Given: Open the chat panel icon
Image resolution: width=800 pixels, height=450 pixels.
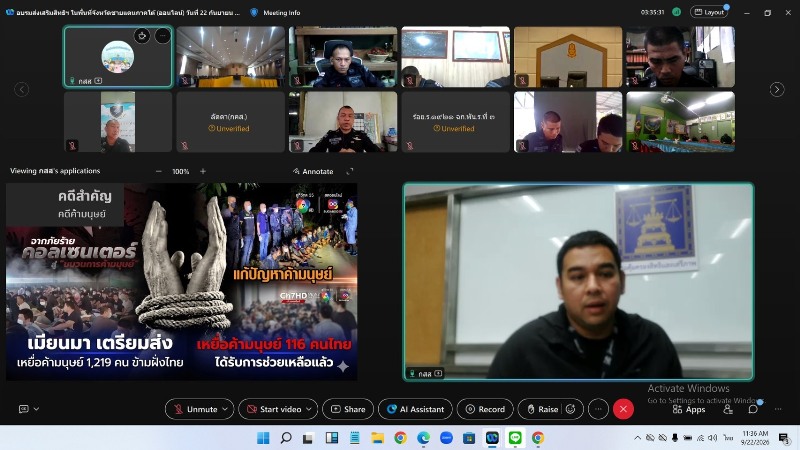Looking at the screenshot, I should click(x=753, y=409).
